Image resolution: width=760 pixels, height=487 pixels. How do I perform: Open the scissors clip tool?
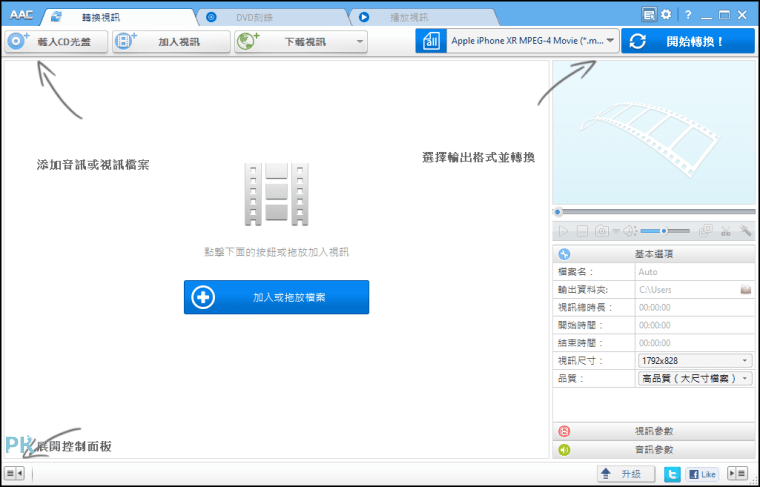726,231
